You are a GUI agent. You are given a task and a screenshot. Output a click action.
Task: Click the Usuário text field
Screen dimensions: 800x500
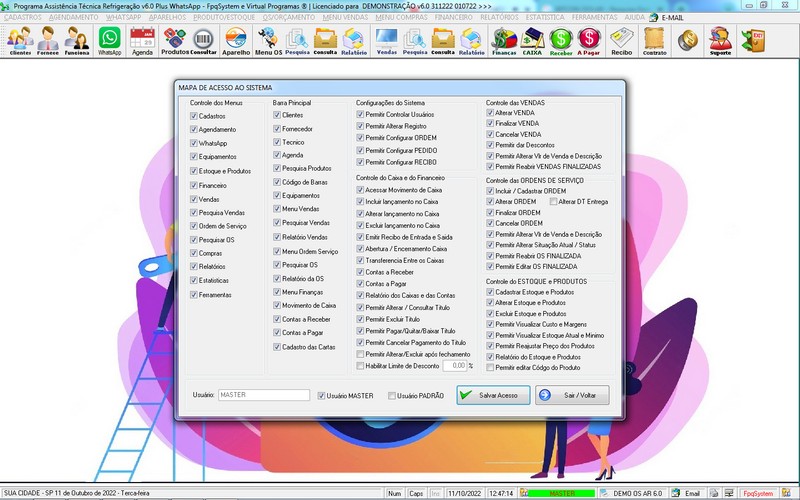(263, 395)
